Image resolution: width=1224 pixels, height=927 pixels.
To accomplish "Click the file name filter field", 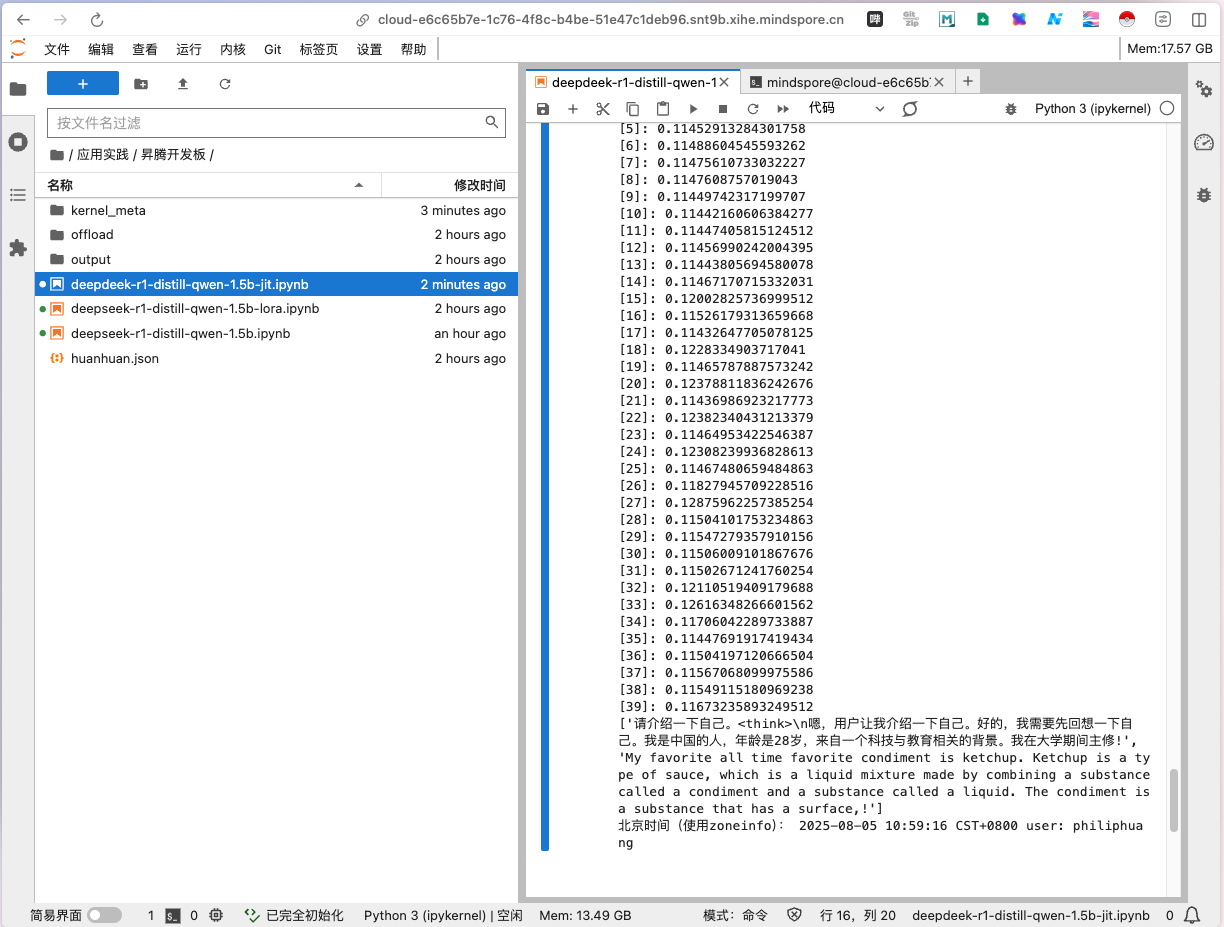I will pyautogui.click(x=268, y=122).
